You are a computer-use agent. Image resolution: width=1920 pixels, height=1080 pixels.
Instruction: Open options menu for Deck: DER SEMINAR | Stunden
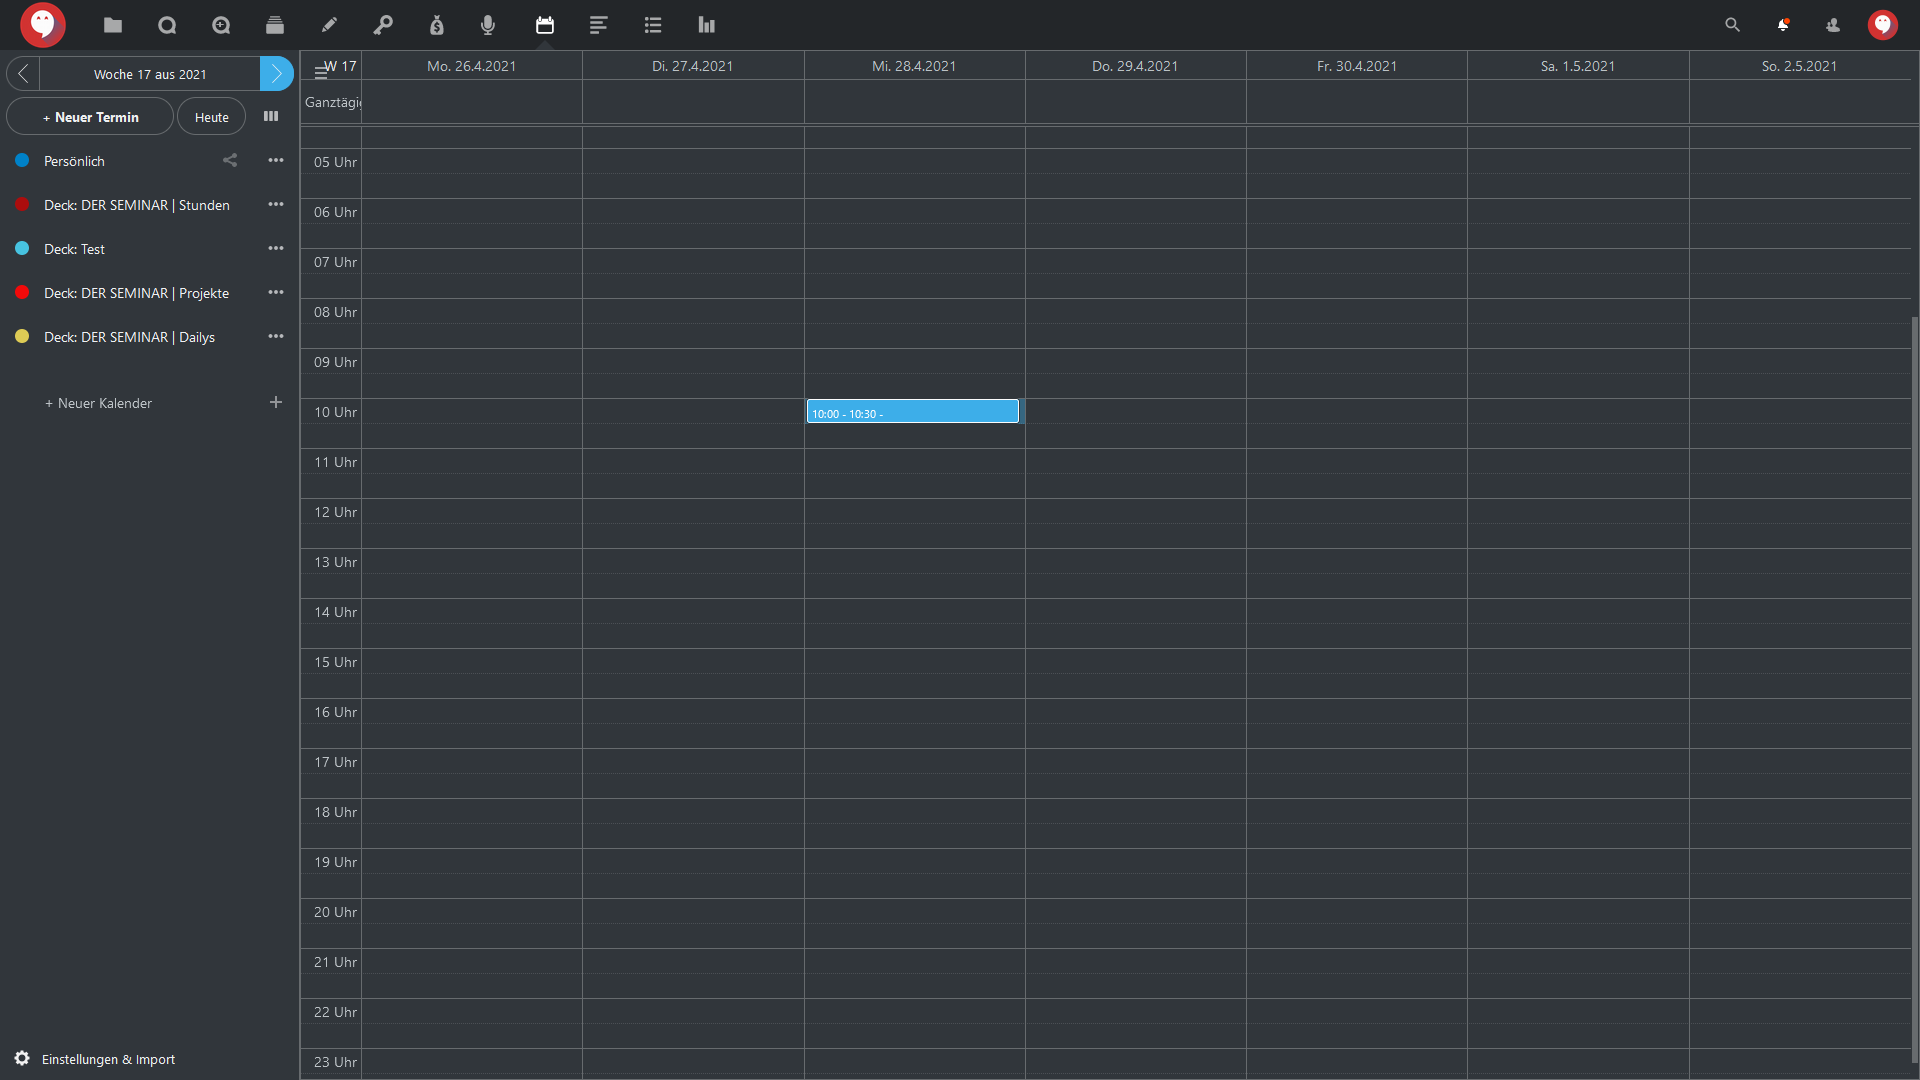click(x=276, y=205)
